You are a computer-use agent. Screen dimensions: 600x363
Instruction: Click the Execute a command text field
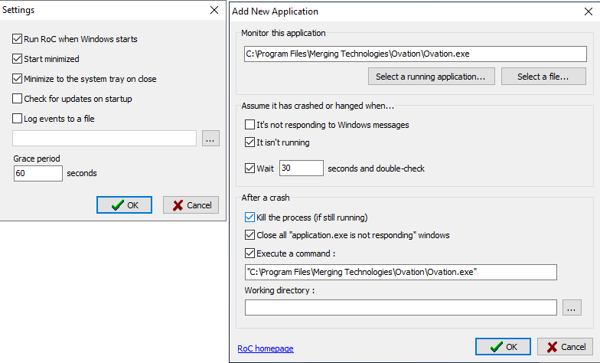click(x=401, y=272)
